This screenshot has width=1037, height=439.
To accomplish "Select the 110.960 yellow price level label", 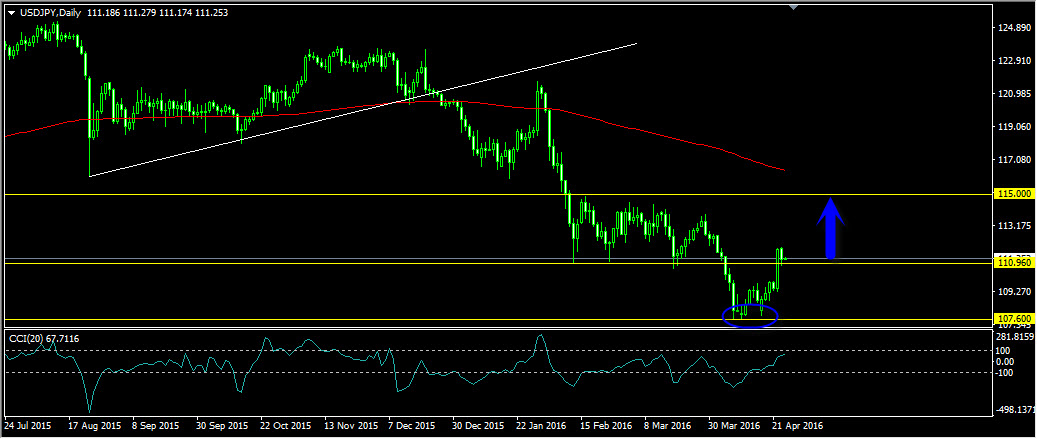I will (1015, 262).
